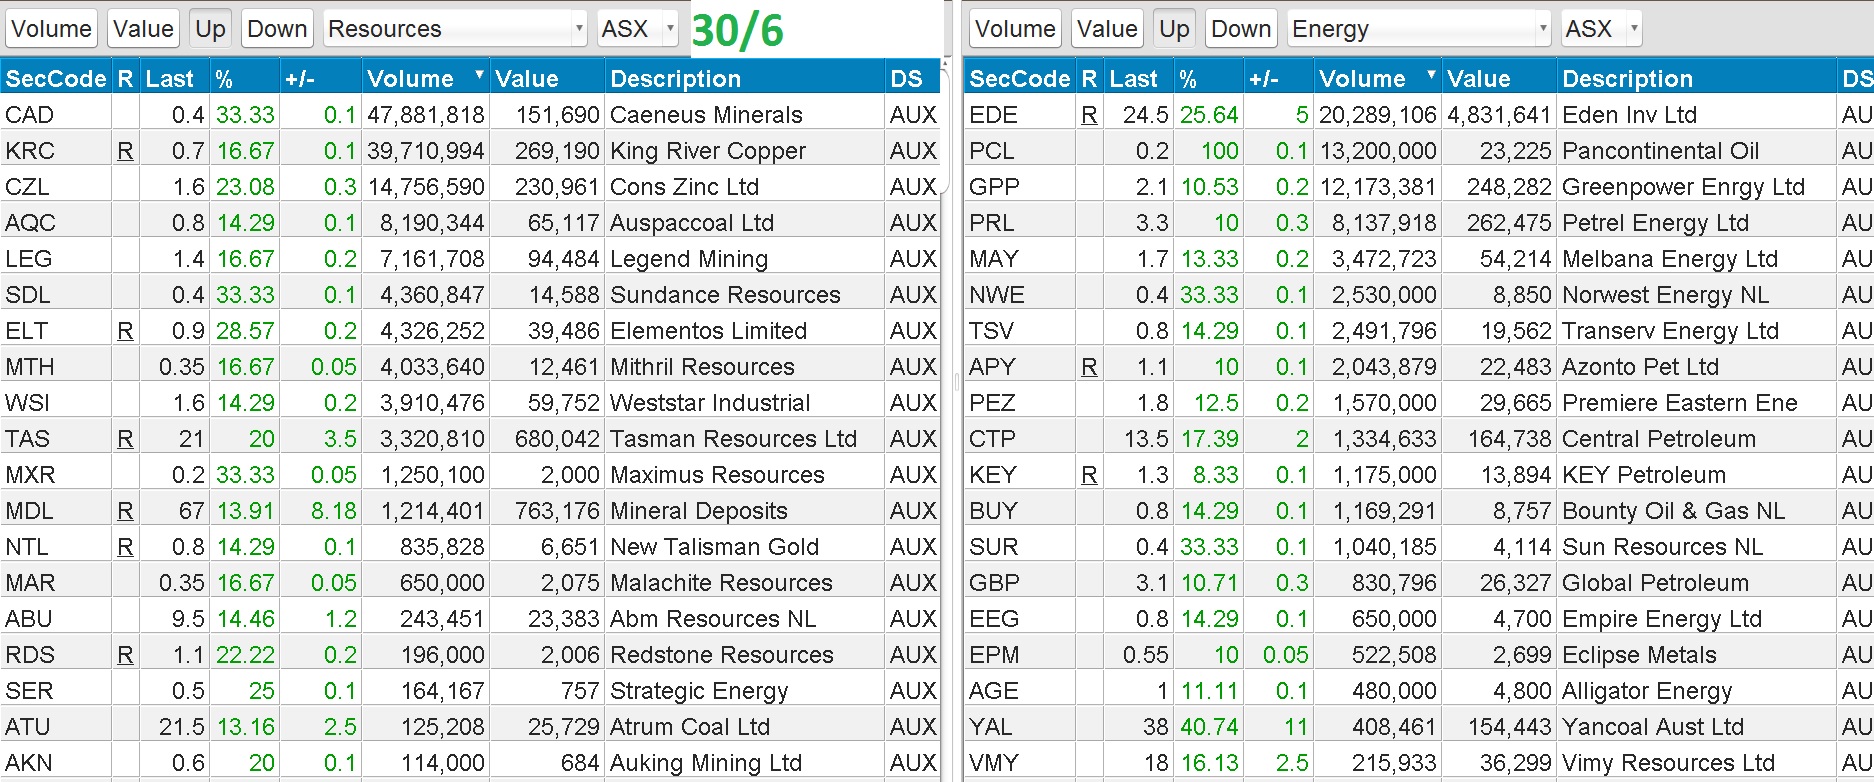Select PCL security code
Image resolution: width=1874 pixels, height=782 pixels.
[992, 151]
